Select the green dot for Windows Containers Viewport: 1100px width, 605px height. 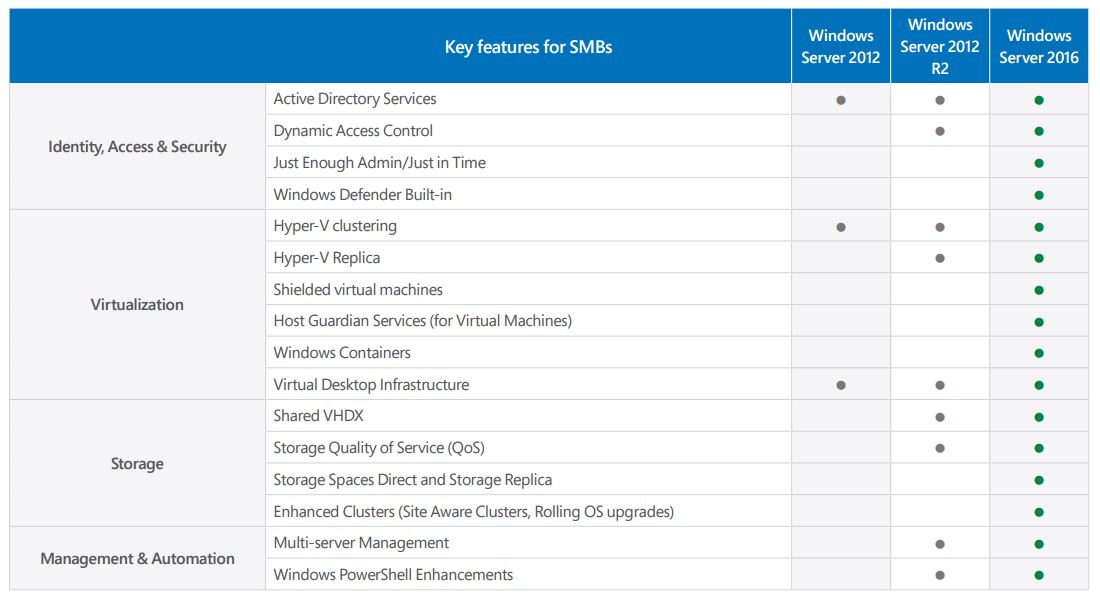pyautogui.click(x=1039, y=353)
